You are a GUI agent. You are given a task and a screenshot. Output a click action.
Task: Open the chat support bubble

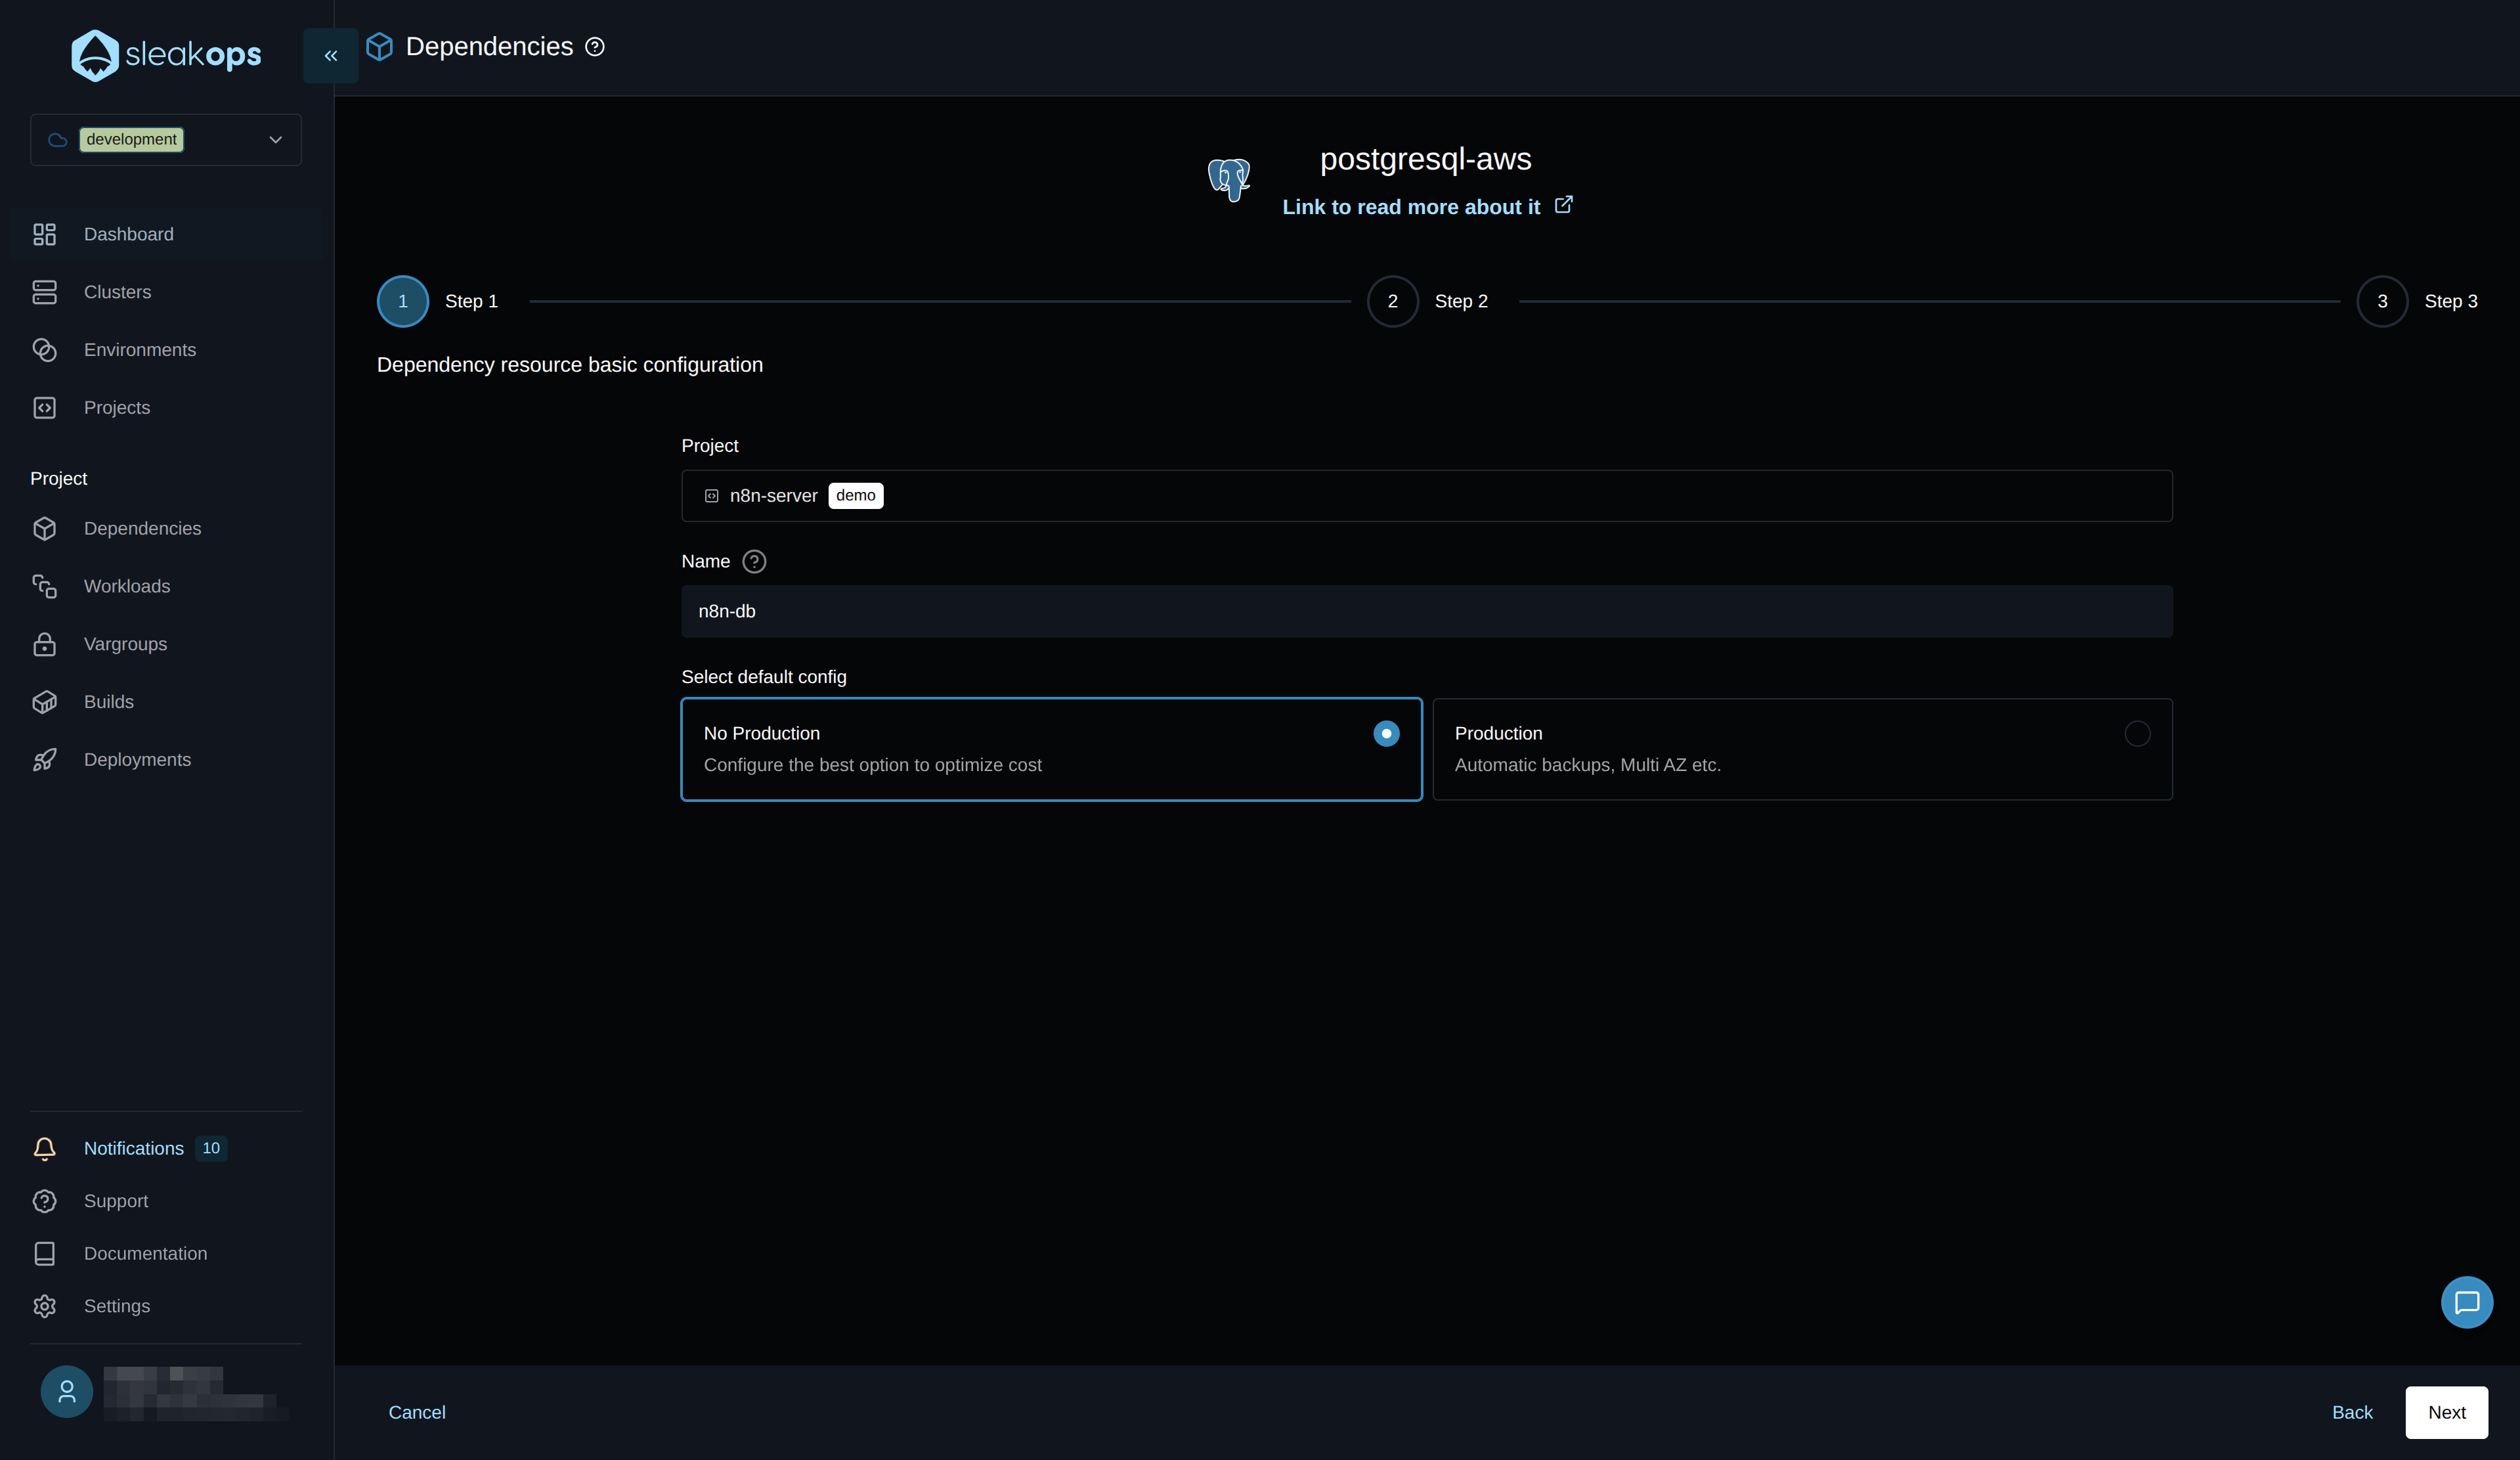click(x=2467, y=1302)
